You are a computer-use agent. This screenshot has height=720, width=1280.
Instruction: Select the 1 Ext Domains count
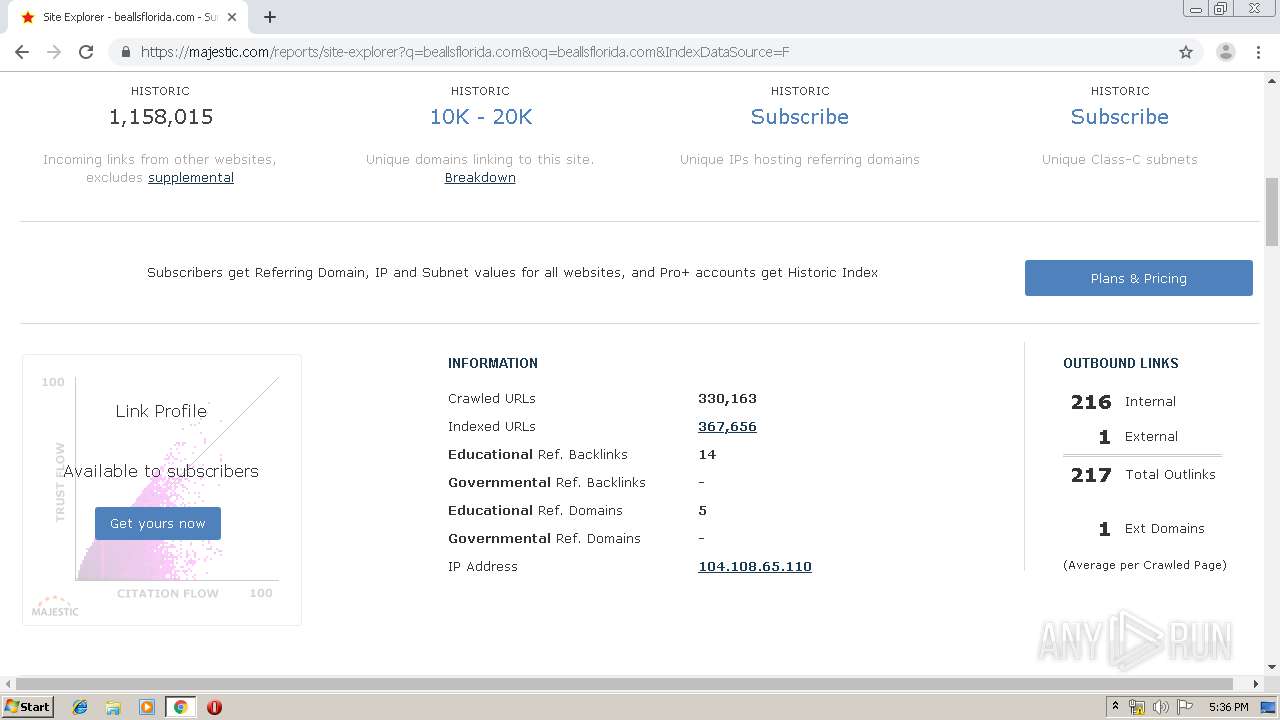point(1104,529)
